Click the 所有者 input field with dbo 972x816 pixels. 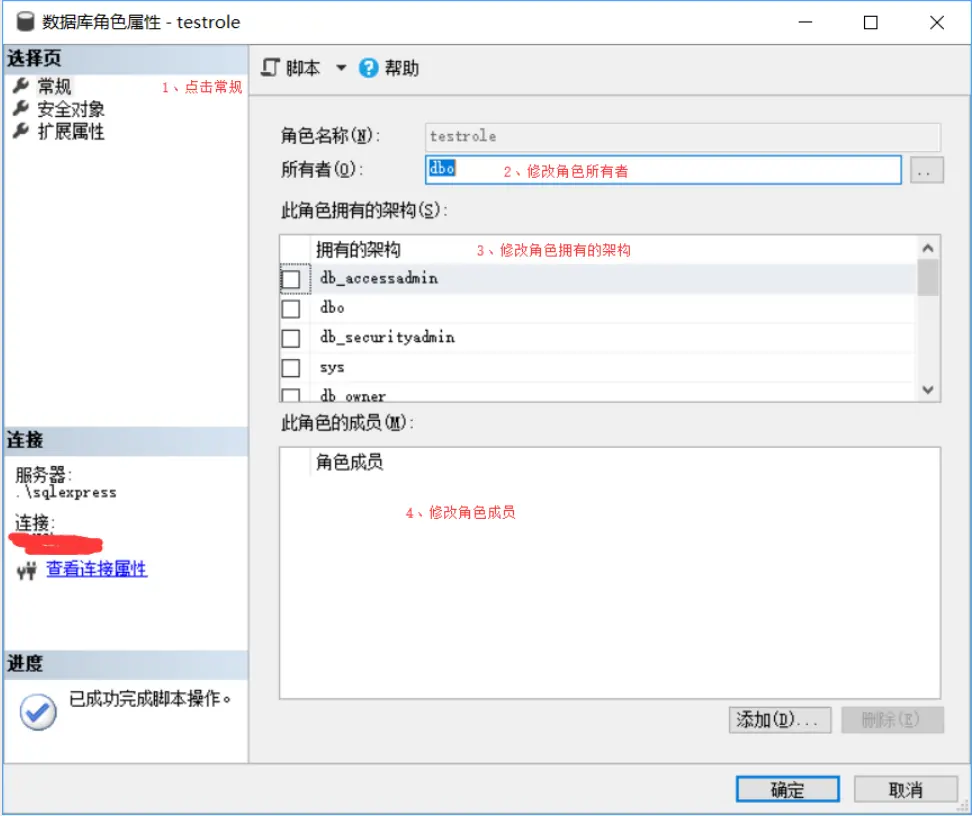(x=663, y=169)
